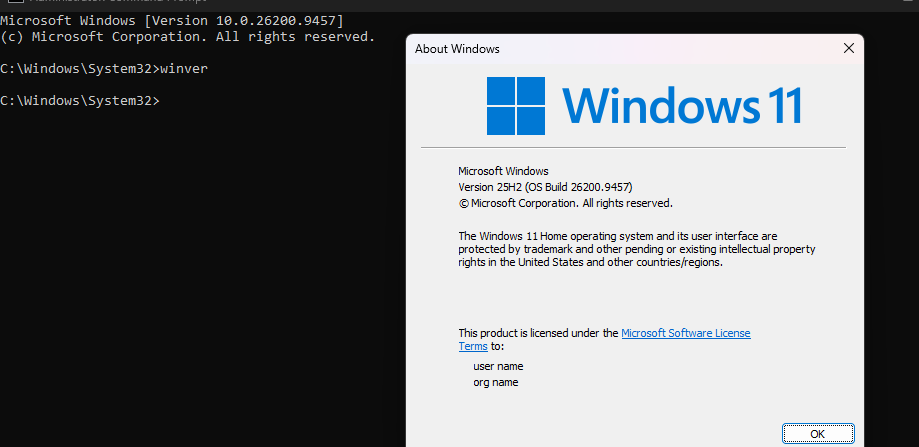Click the last C:\Windows\System32> prompt
This screenshot has width=919, height=447.
click(80, 101)
